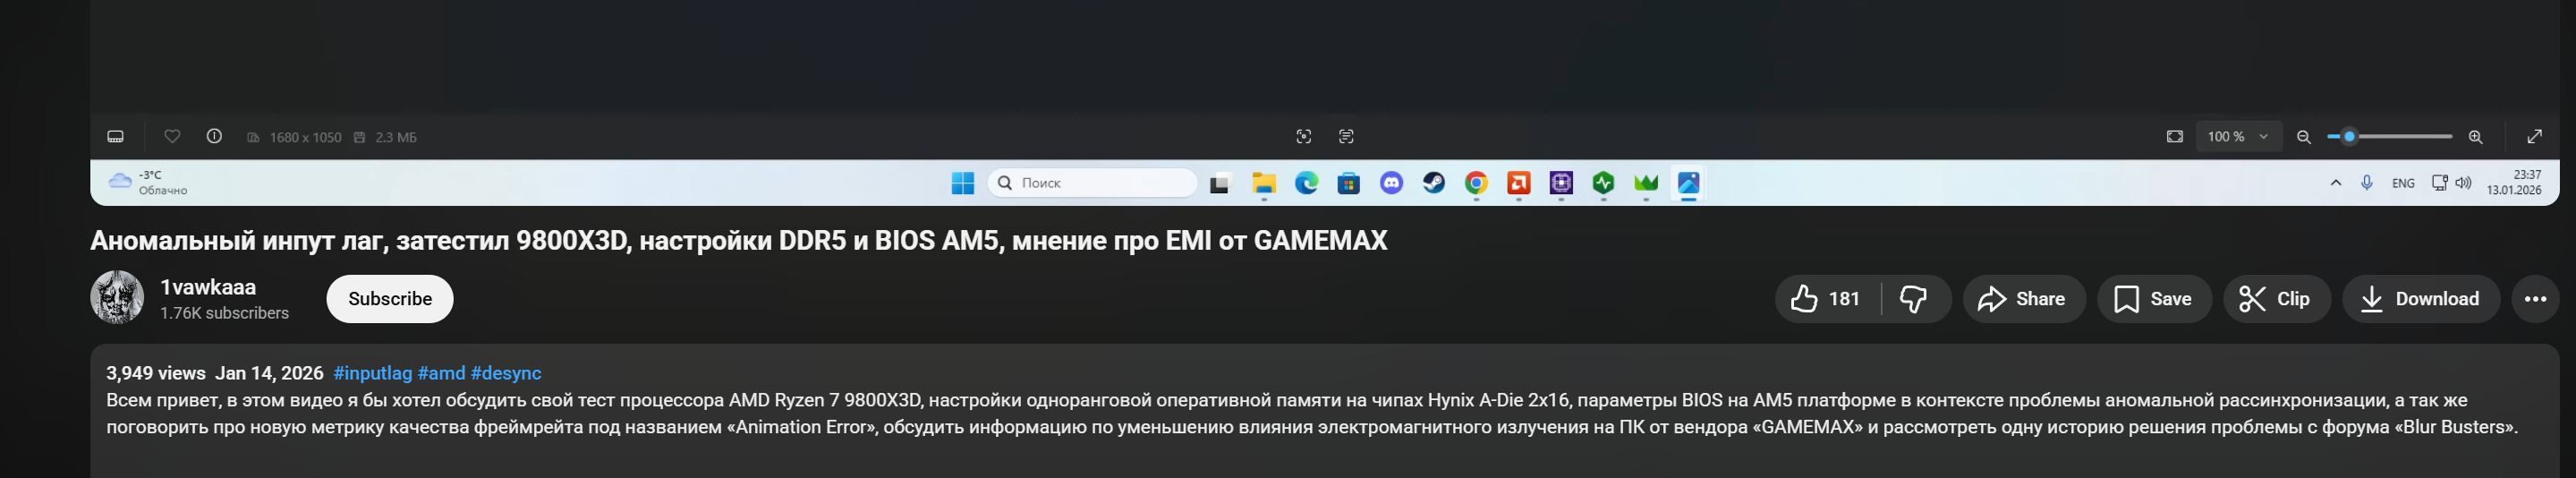Click the network tray icon
2576x478 pixels.
(2440, 183)
